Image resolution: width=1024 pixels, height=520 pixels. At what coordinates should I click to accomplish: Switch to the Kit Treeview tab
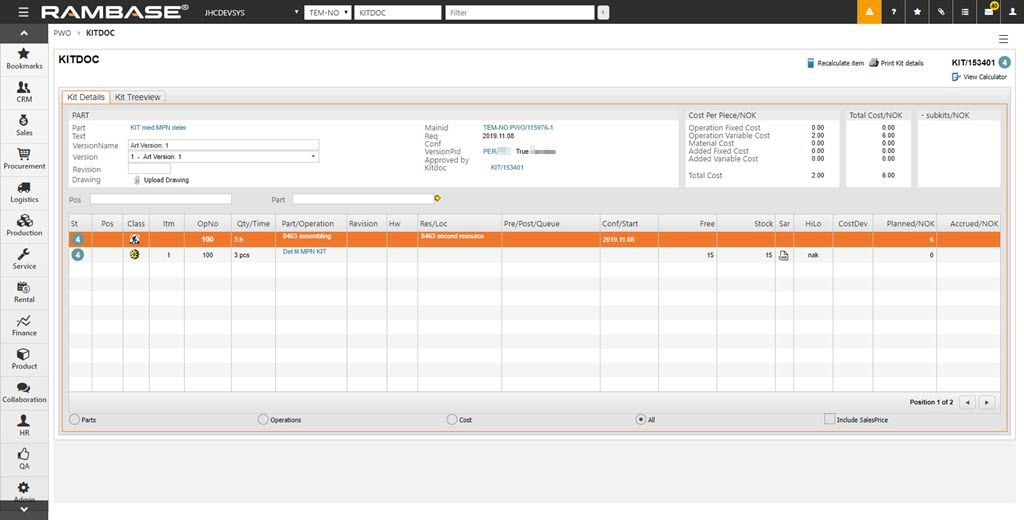tap(138, 97)
